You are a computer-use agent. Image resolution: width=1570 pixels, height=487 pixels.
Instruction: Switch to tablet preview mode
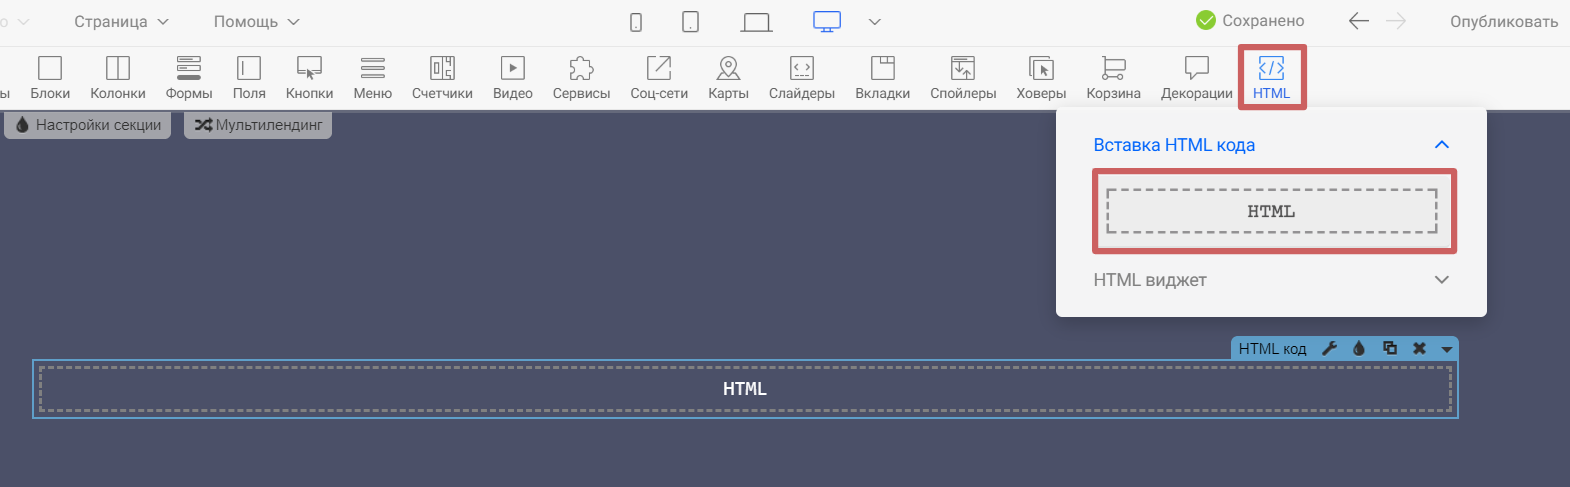point(690,22)
